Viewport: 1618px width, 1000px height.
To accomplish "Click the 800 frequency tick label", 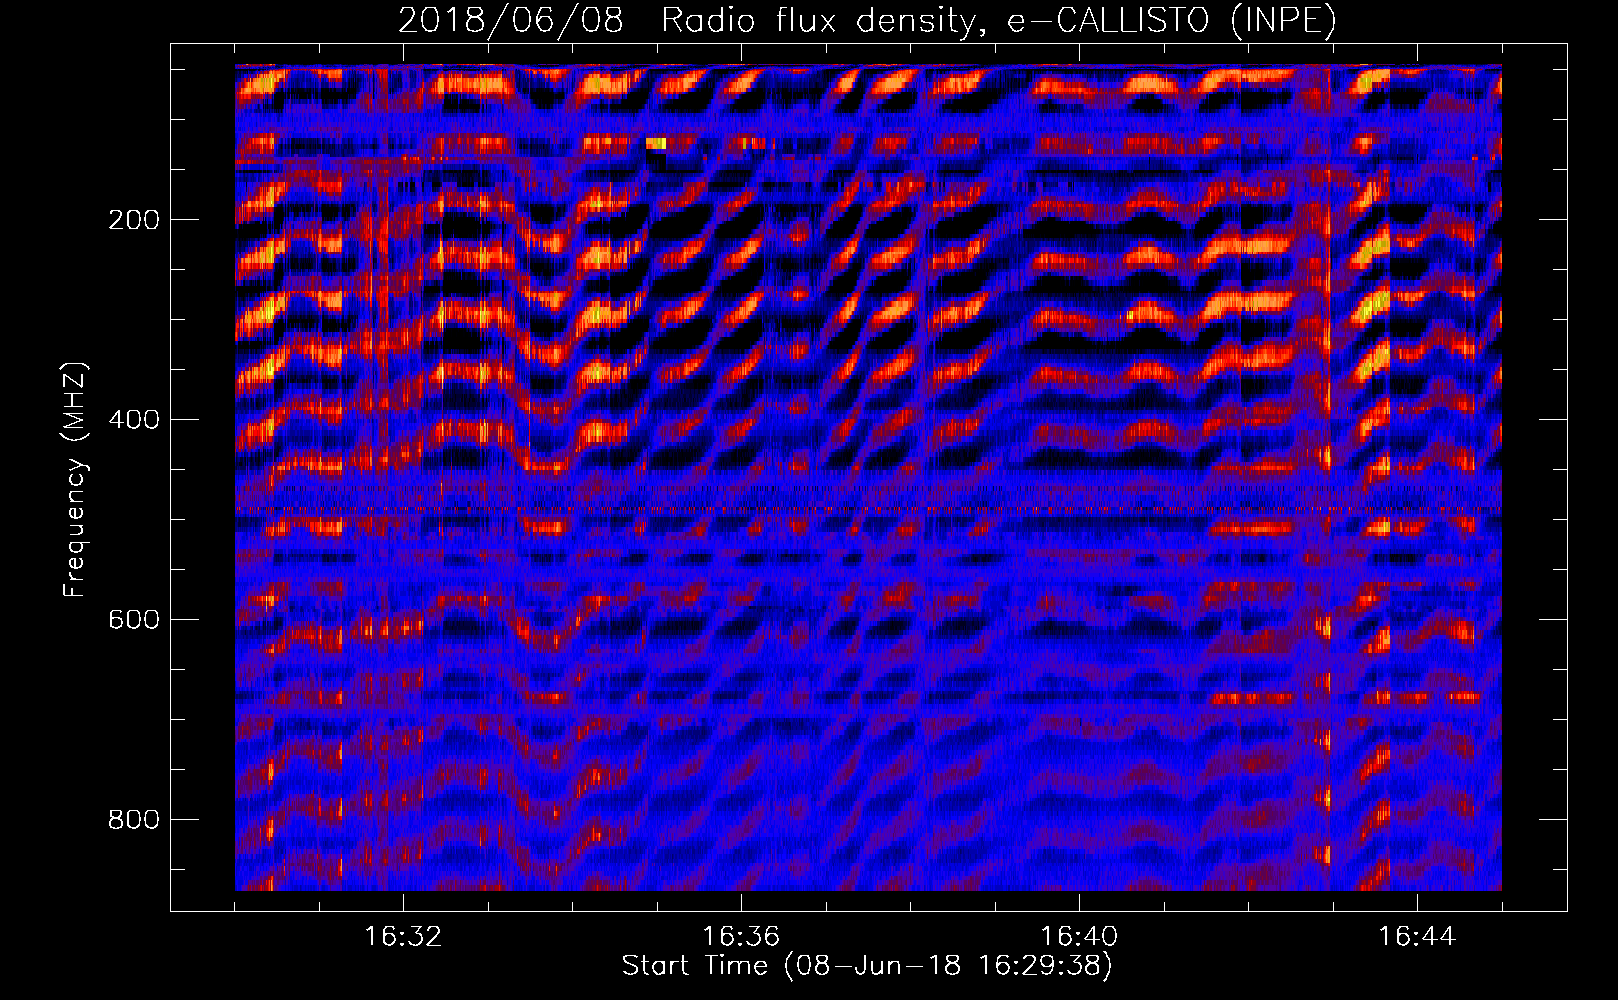I will point(134,820).
